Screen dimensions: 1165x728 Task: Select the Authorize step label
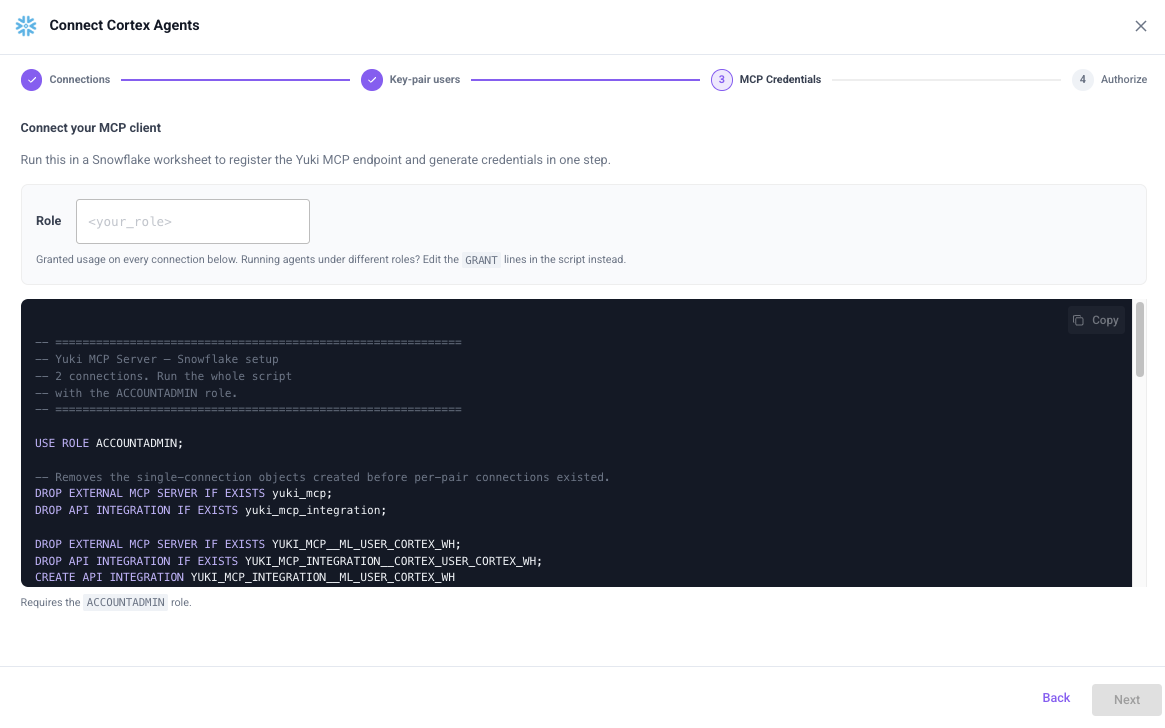pos(1123,79)
